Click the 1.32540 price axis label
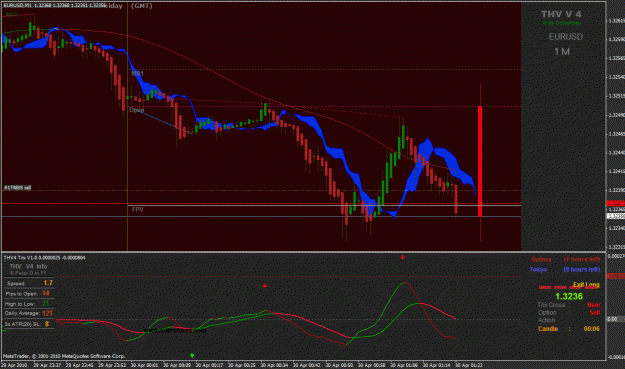 [x=617, y=77]
